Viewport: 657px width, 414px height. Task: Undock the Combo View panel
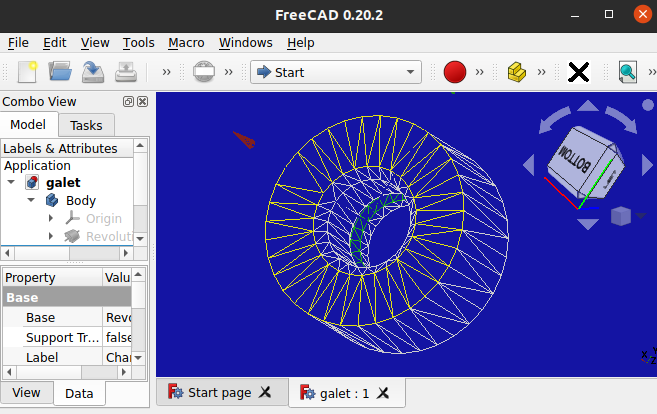(x=128, y=101)
